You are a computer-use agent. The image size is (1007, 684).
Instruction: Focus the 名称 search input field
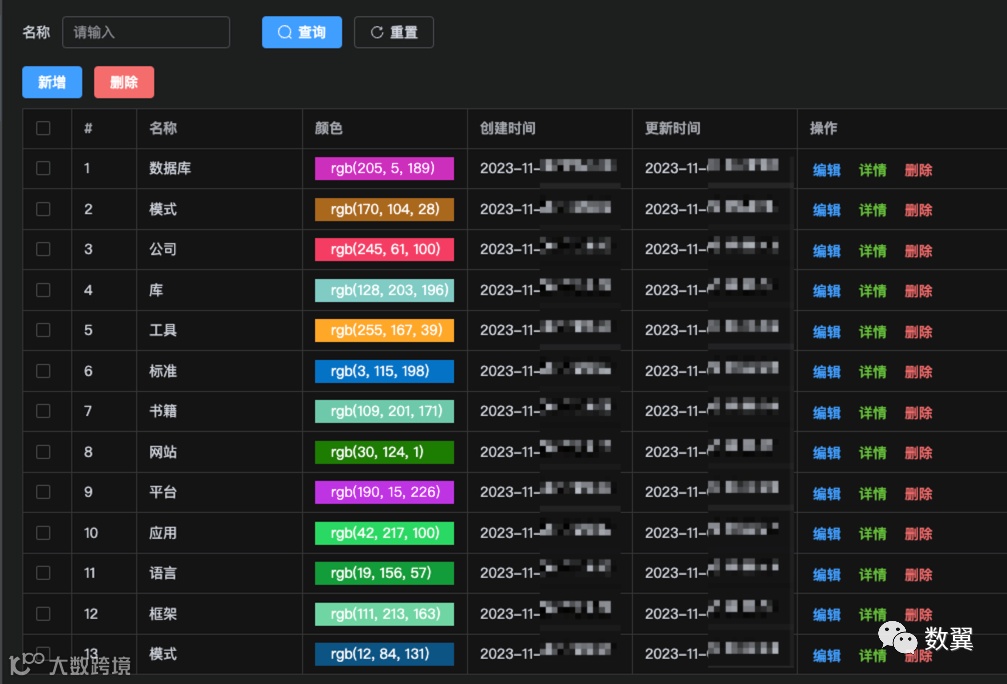[146, 32]
